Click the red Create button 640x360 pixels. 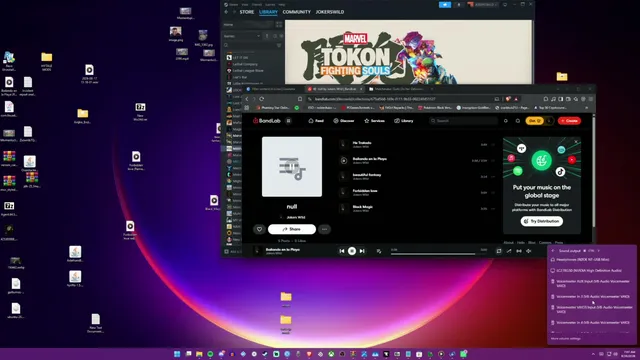569,121
